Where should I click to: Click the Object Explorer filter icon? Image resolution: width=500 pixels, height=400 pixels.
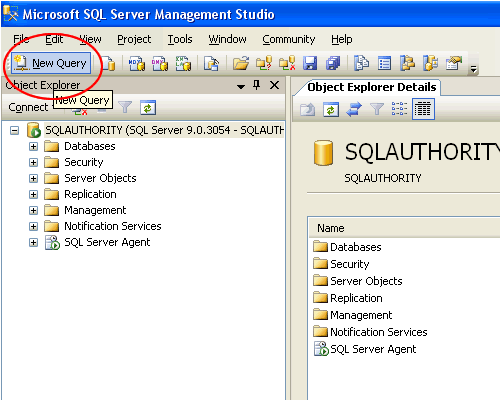[125, 107]
